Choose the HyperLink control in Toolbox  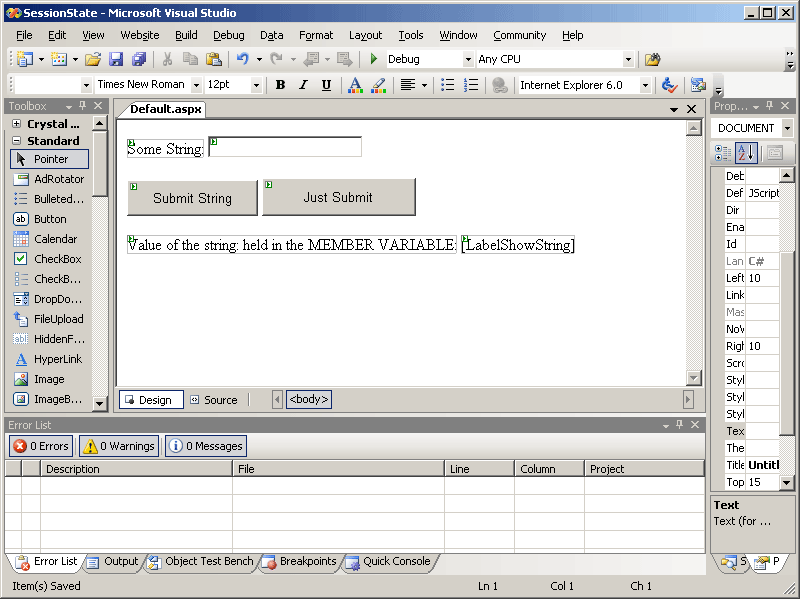coord(57,359)
